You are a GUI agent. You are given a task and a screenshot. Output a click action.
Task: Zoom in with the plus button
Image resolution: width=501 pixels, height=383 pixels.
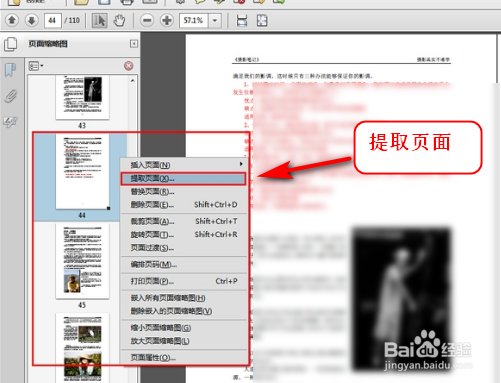[167, 20]
